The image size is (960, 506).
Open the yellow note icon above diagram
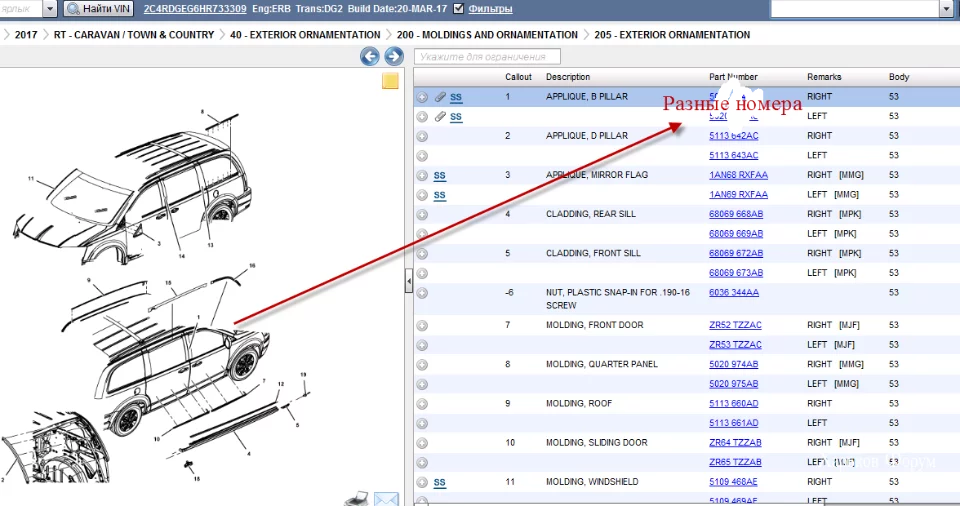tap(391, 81)
